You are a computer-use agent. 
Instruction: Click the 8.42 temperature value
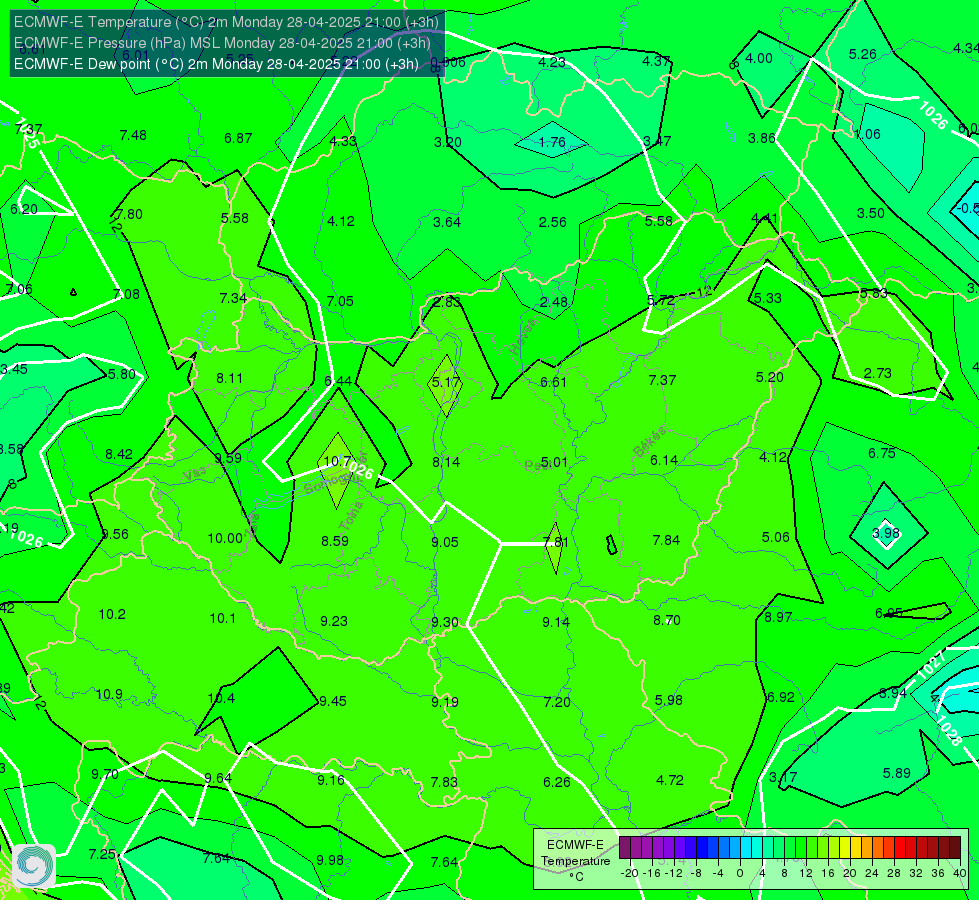point(119,454)
